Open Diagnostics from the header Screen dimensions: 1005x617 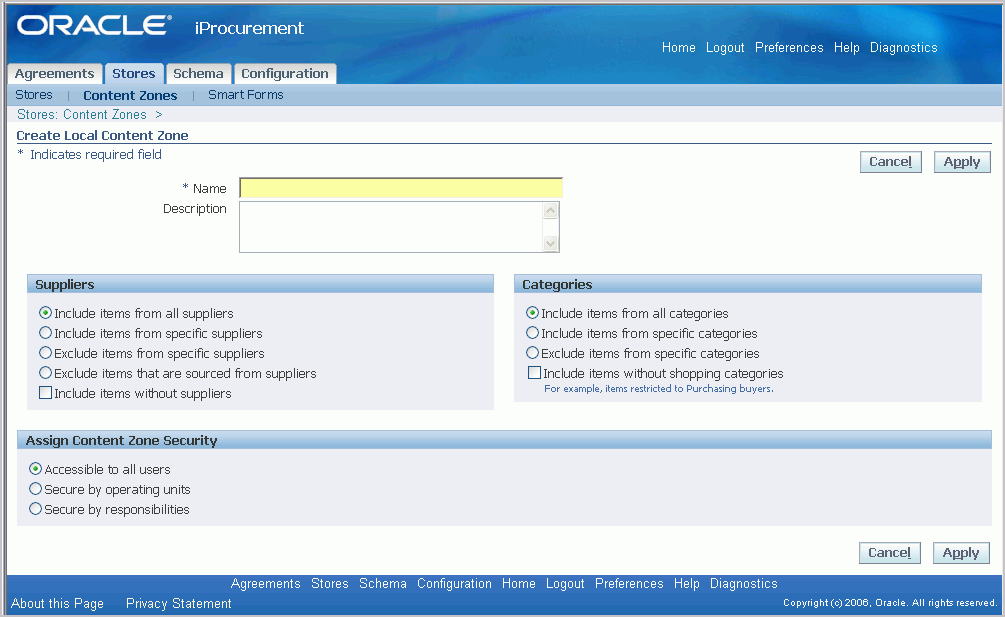tap(904, 47)
